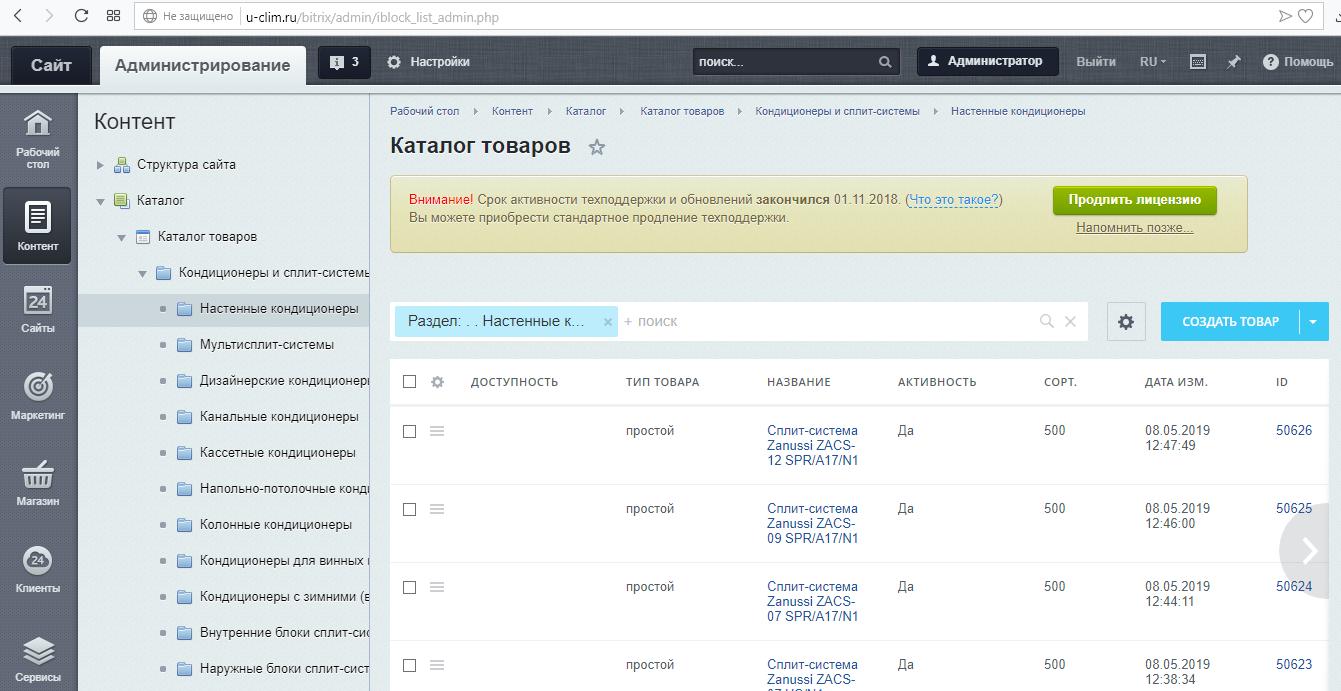Collapse the Каталог tree node
Image resolution: width=1341 pixels, height=691 pixels.
[x=100, y=201]
